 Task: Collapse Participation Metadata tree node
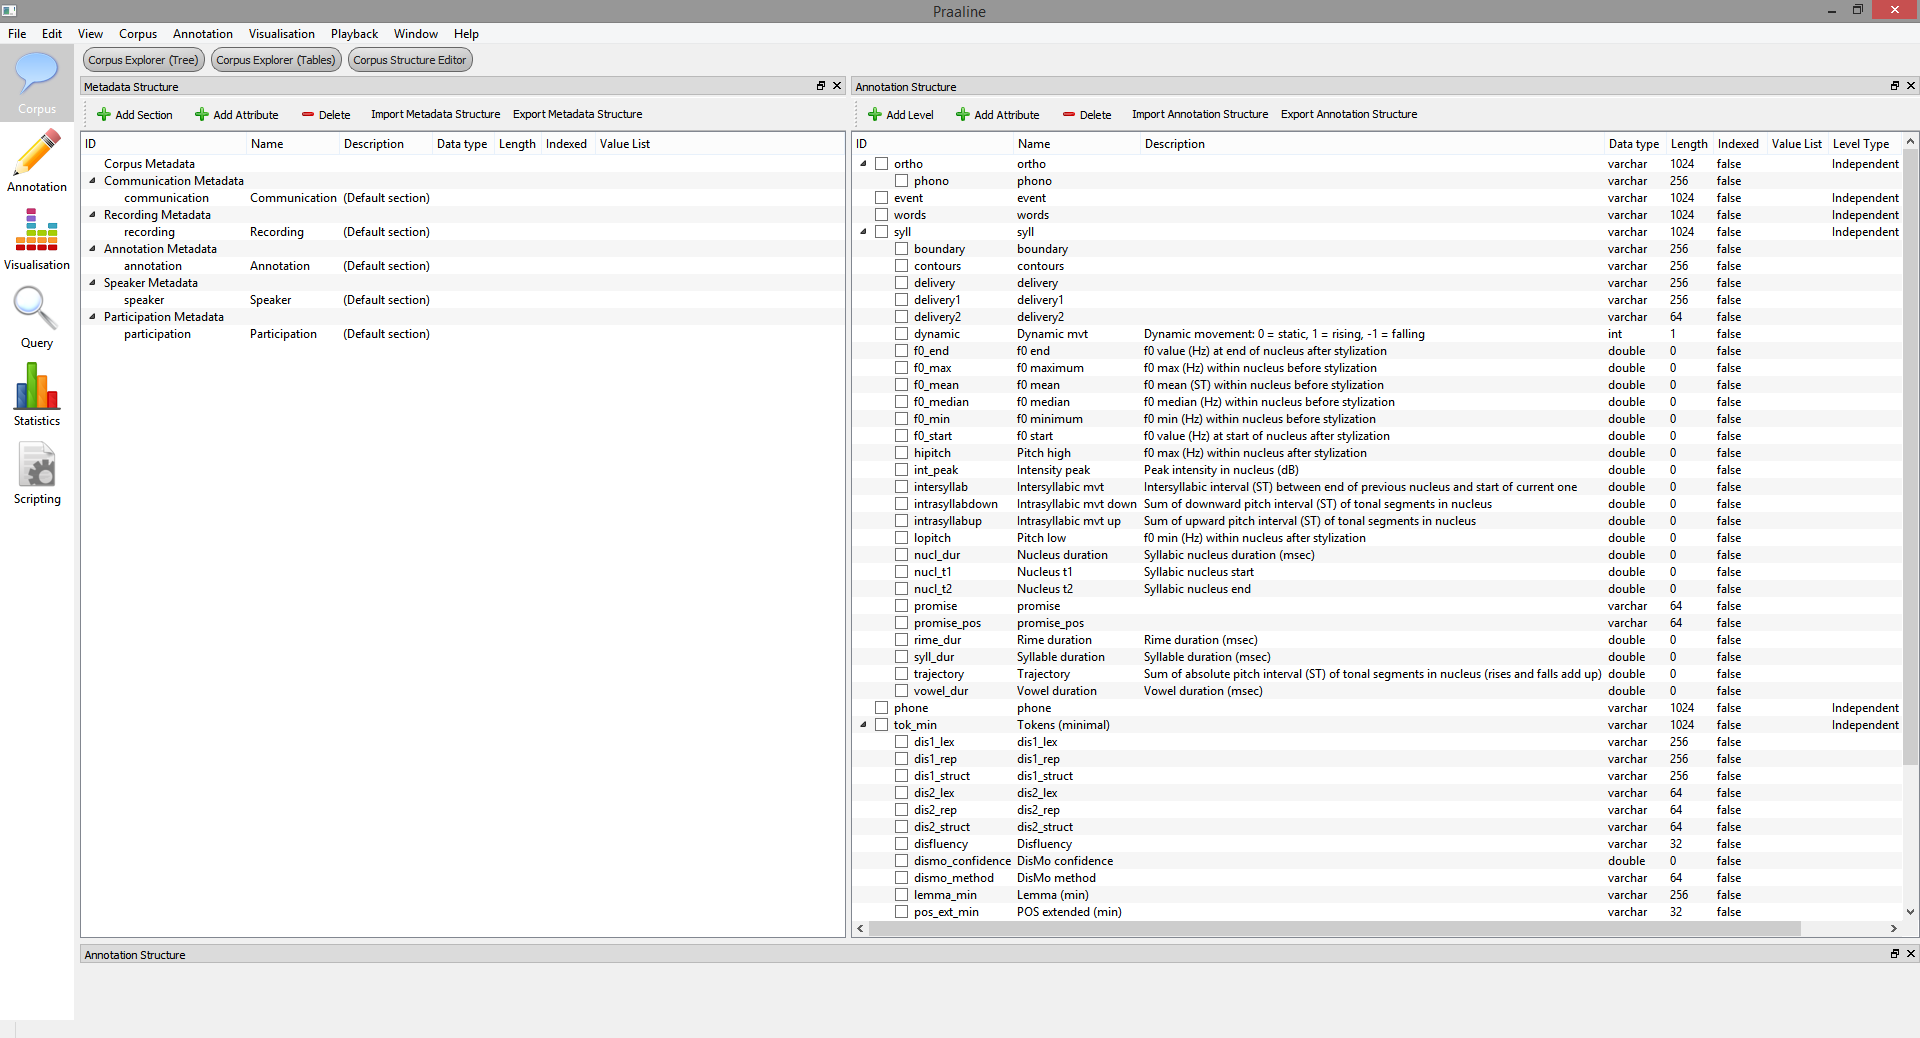coord(92,317)
